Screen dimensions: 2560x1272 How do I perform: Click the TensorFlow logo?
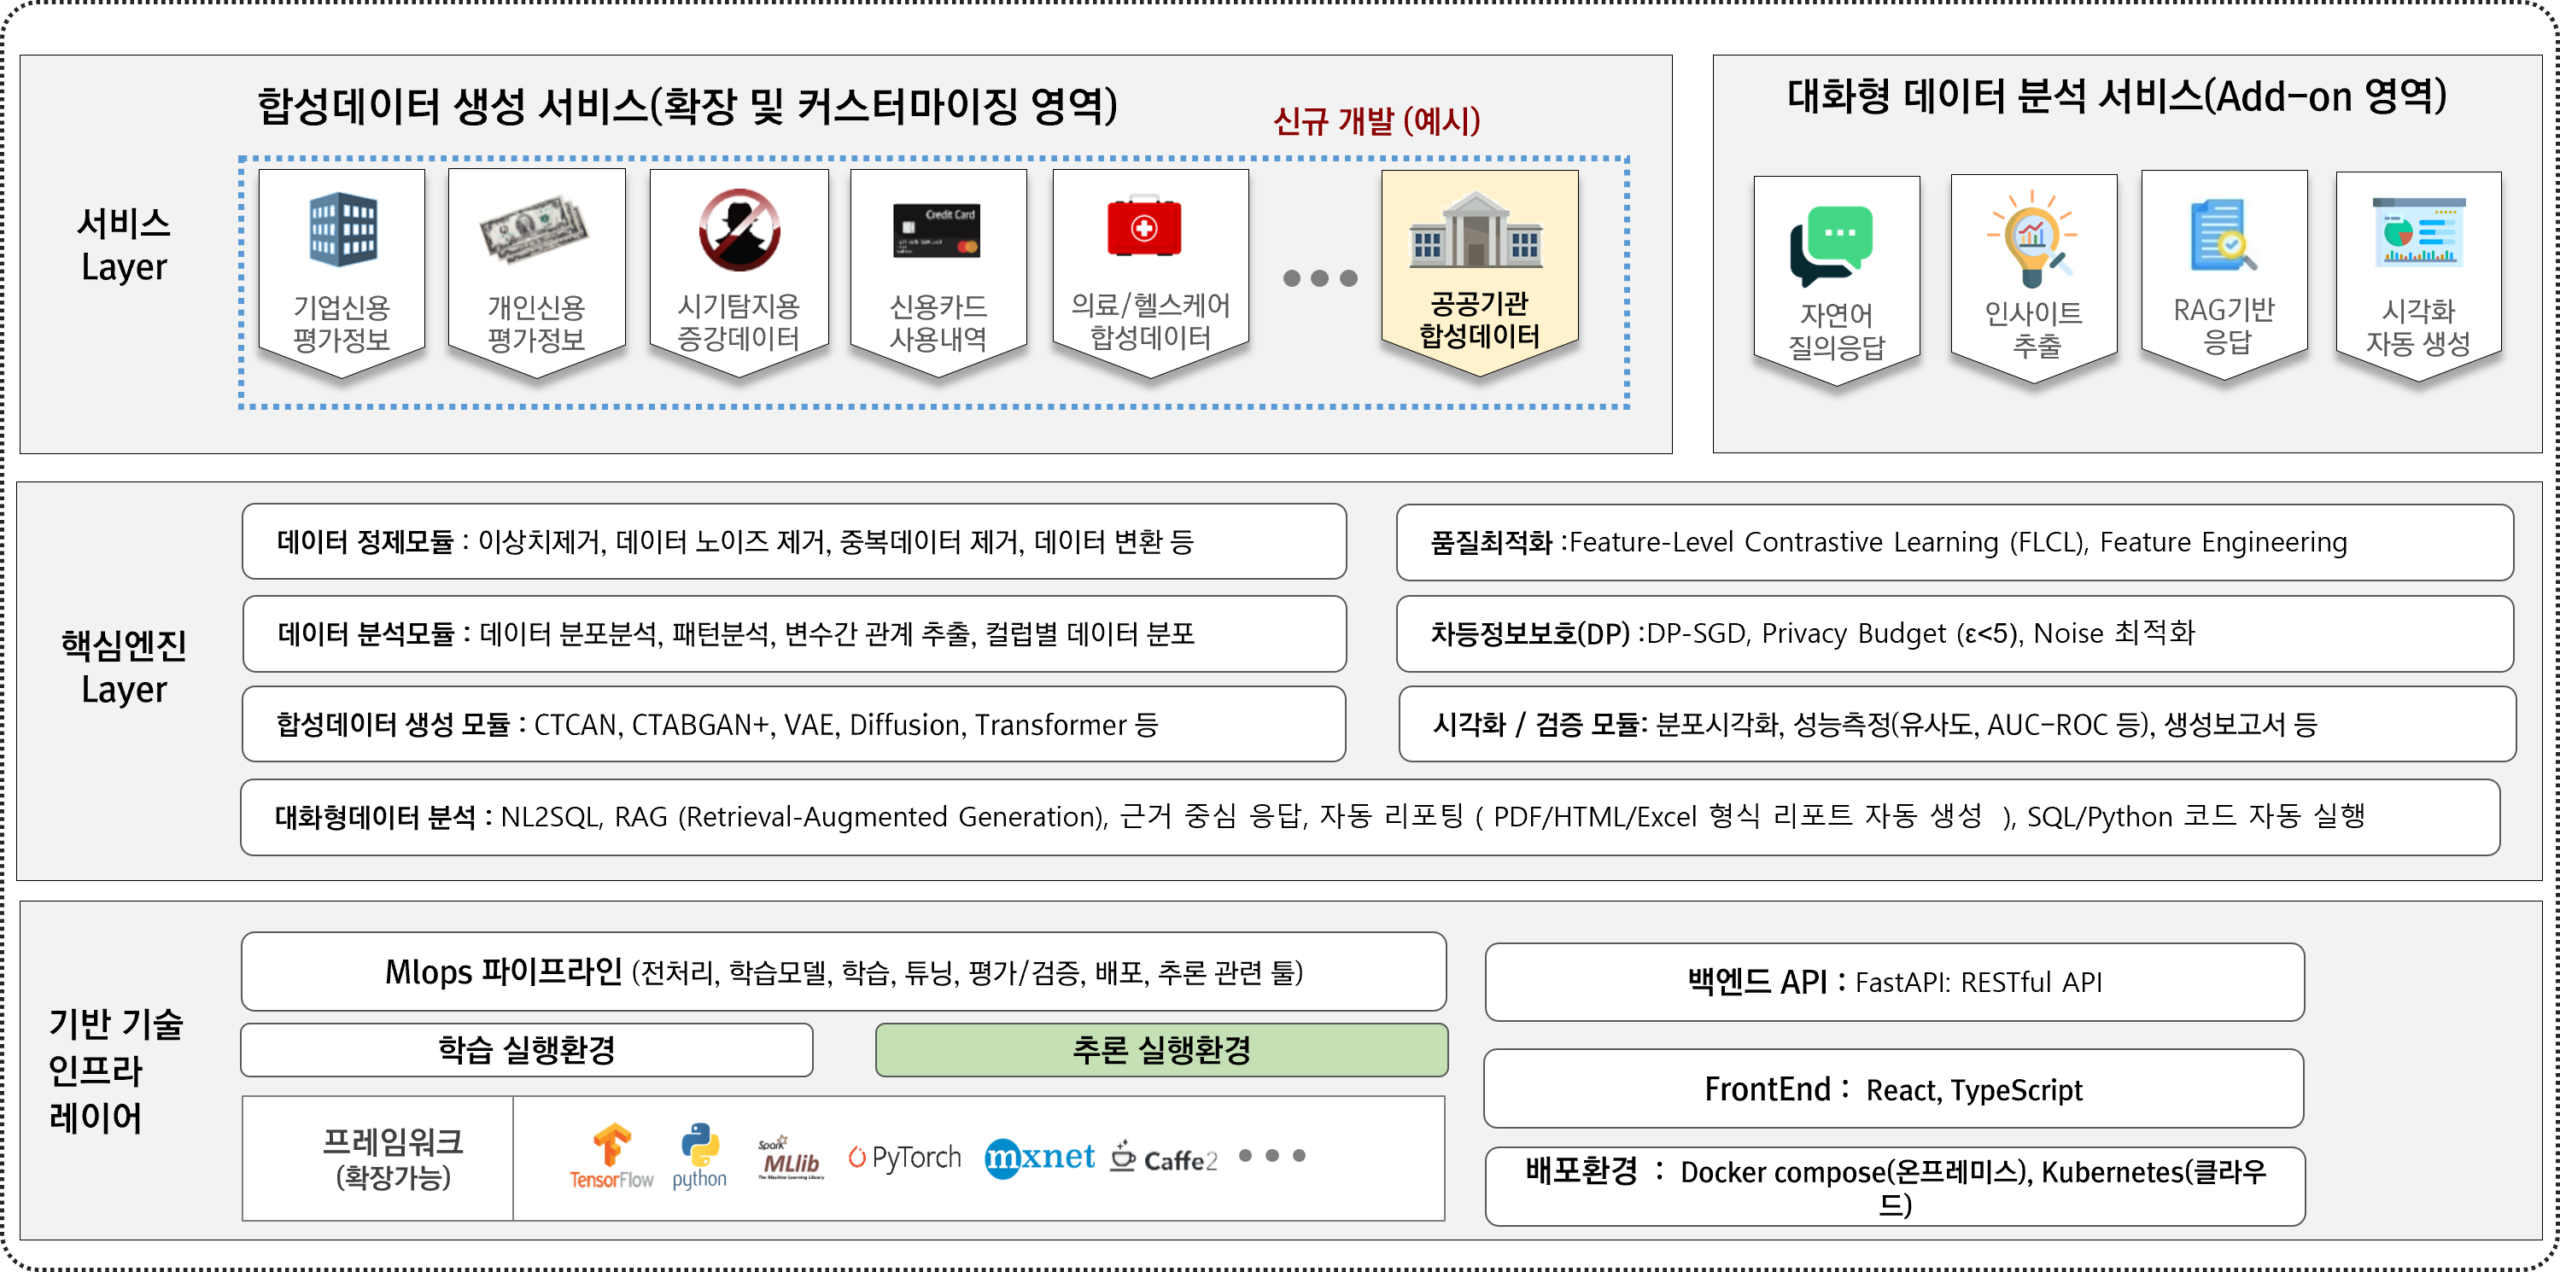tap(611, 1156)
